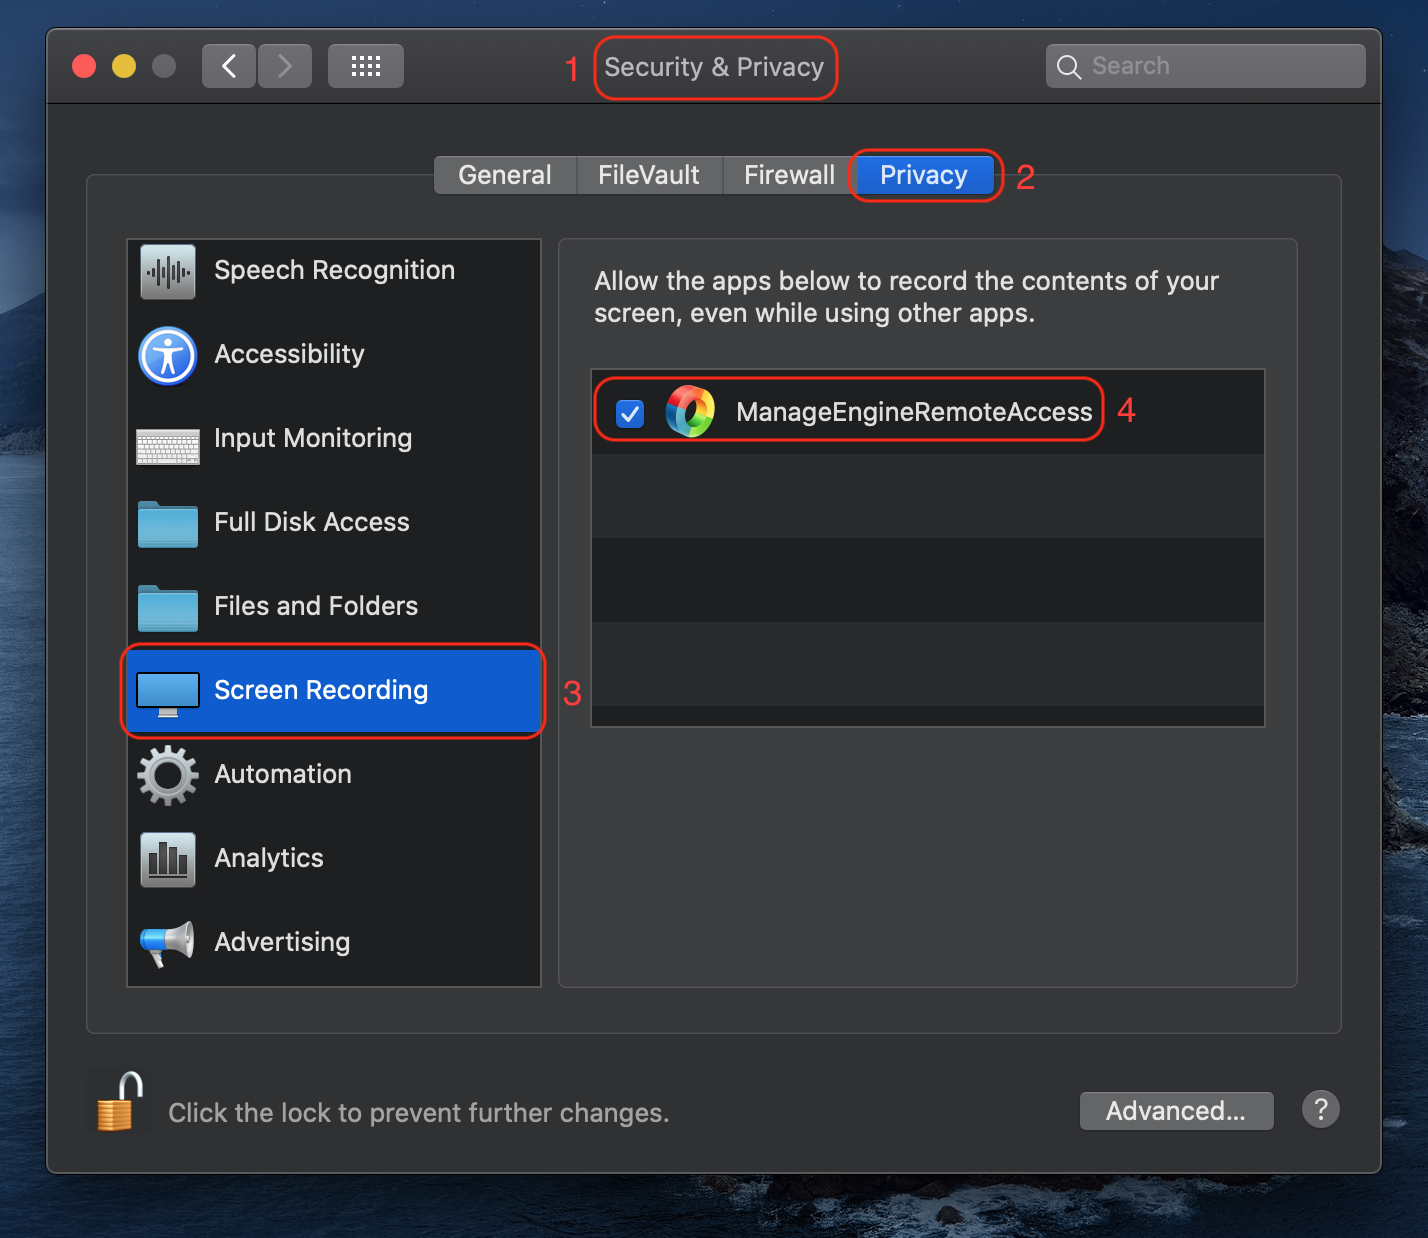
Task: Click the ManageEngineRemoteAccess app icon
Action: 690,411
